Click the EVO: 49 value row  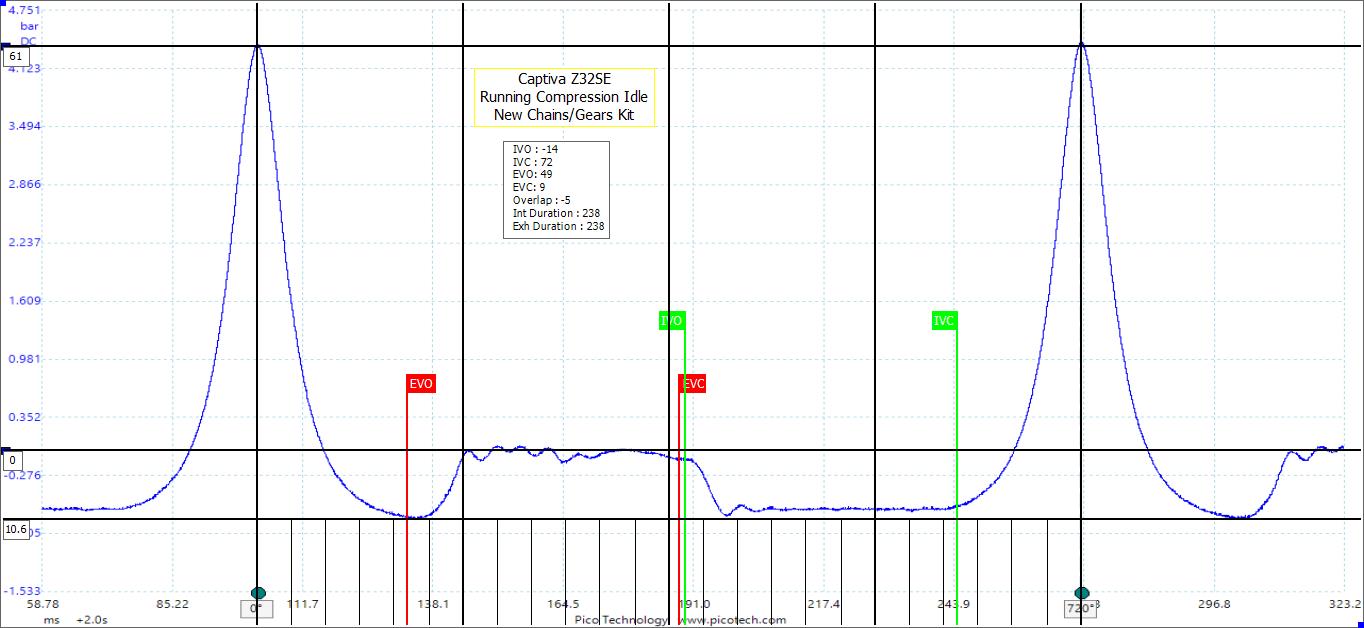click(532, 174)
